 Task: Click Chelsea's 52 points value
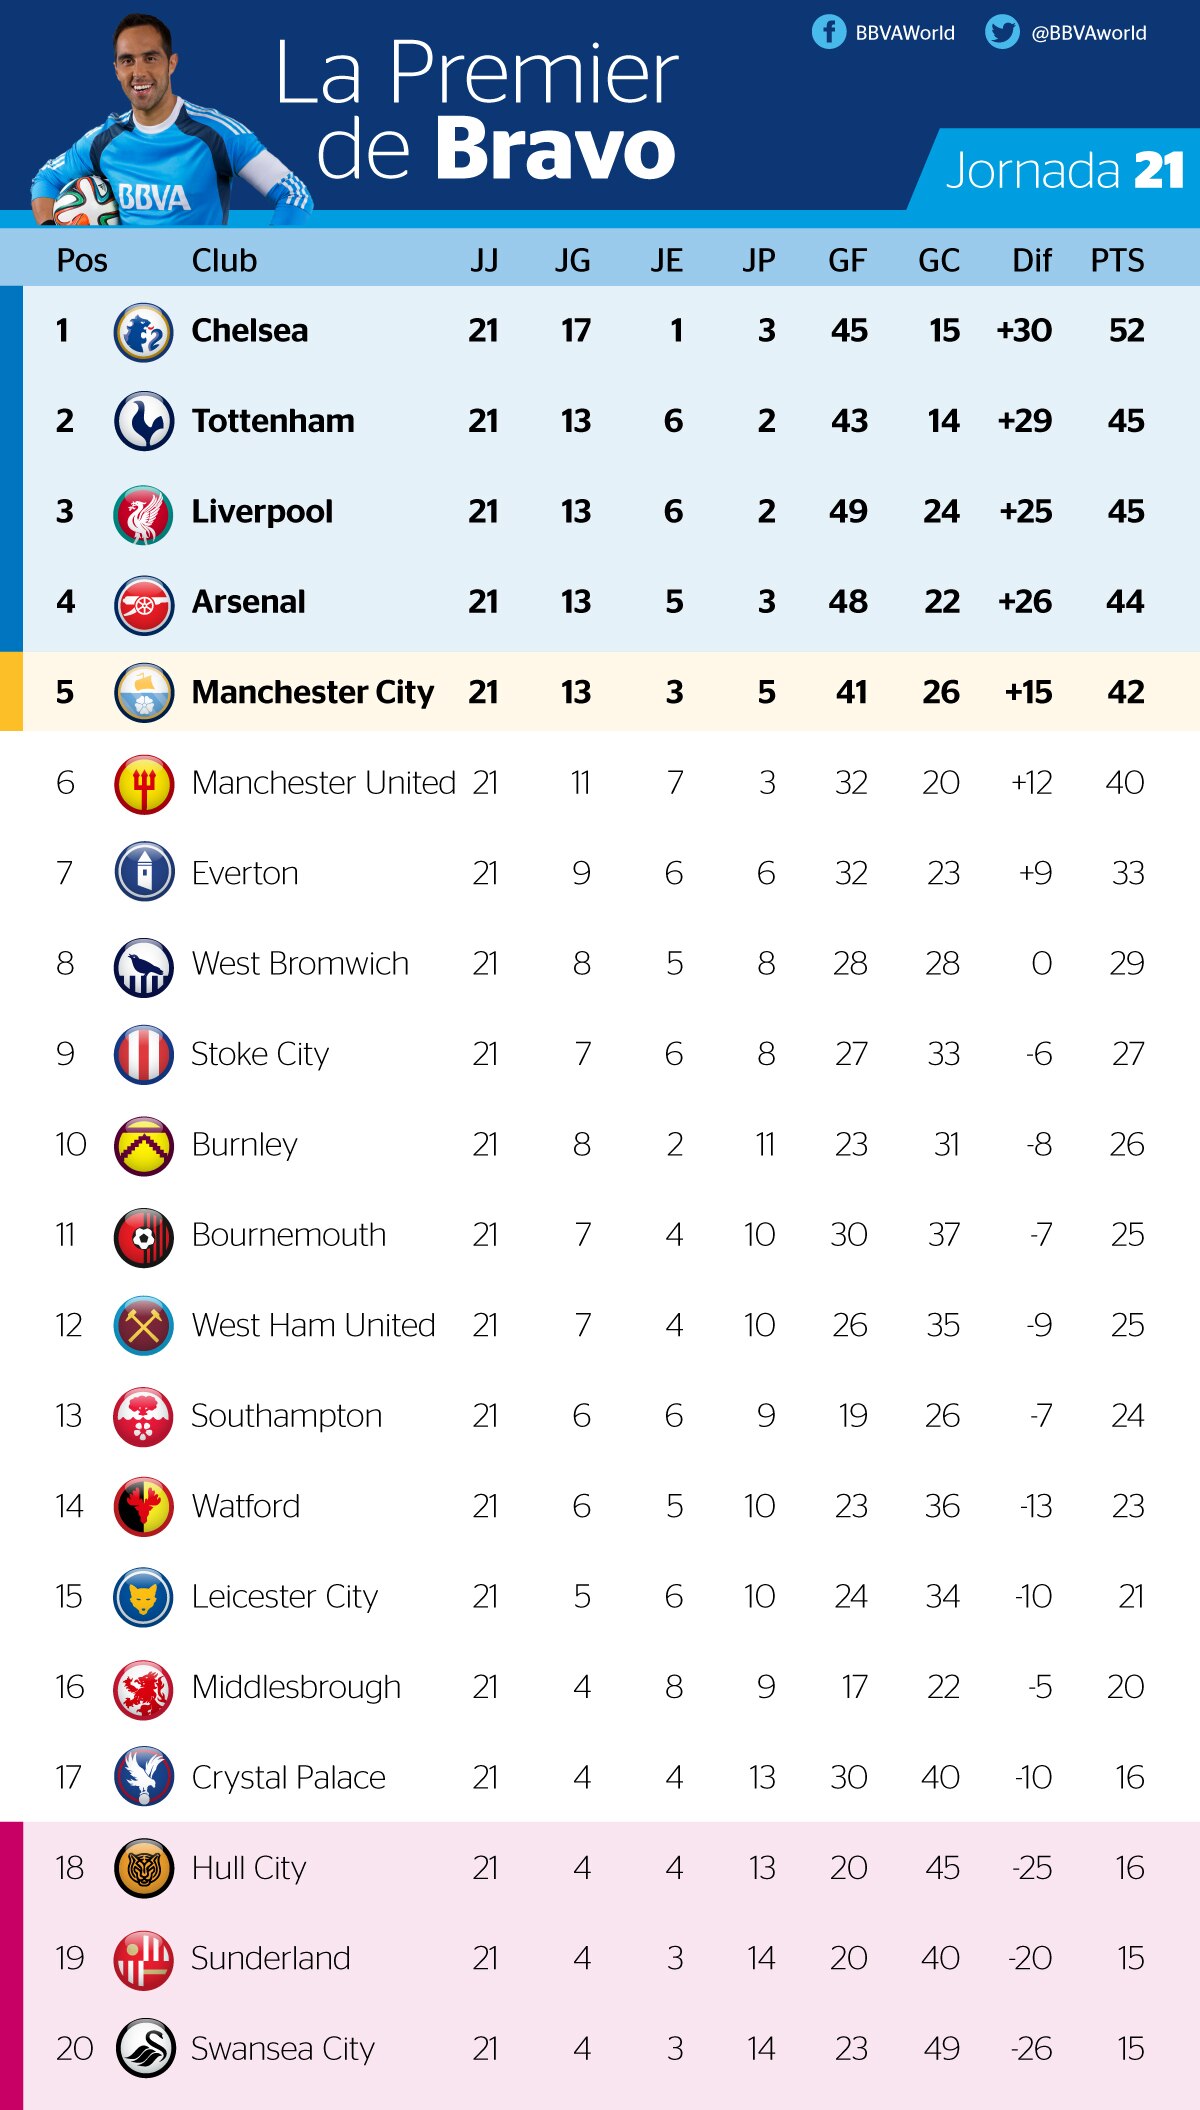coord(1126,331)
